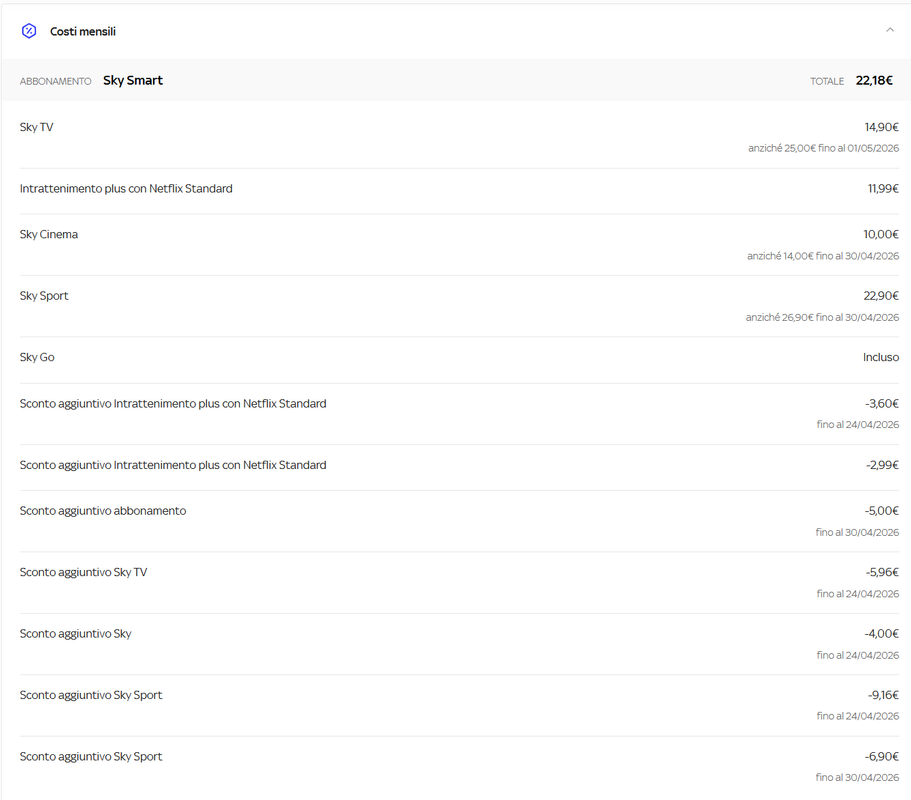This screenshot has height=800, width=911.
Task: Click the discount percent icon beside Costi mensili
Action: (x=28, y=31)
